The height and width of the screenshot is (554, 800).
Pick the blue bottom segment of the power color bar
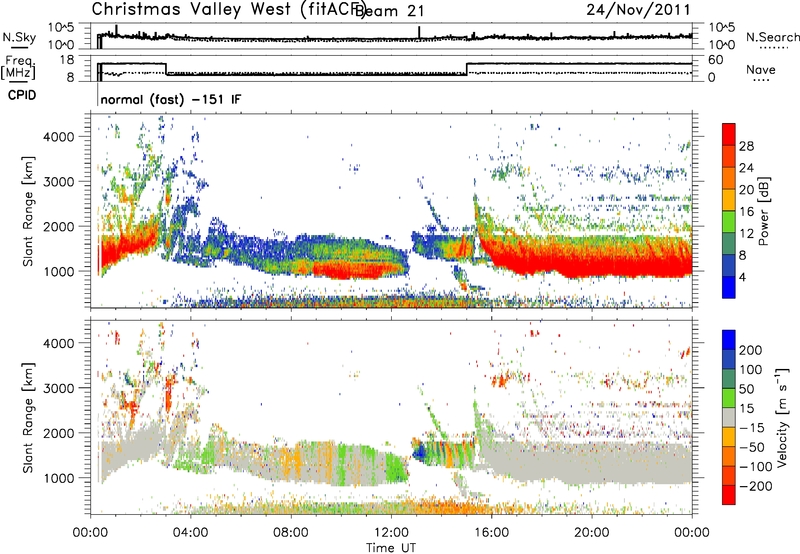pos(729,288)
